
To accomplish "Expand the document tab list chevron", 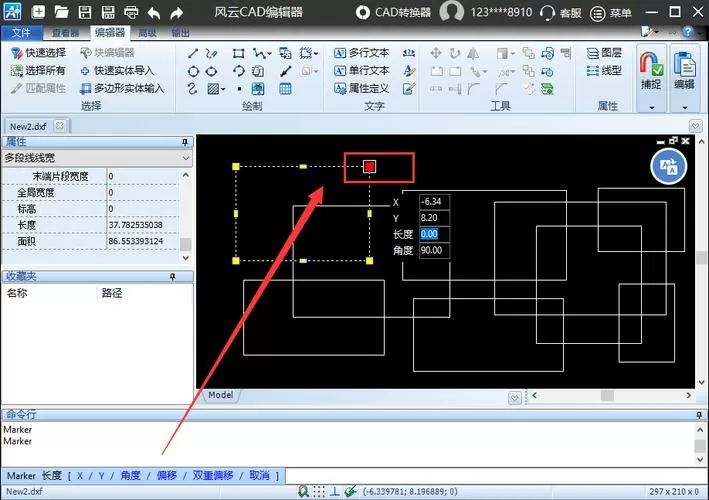I will coord(696,126).
